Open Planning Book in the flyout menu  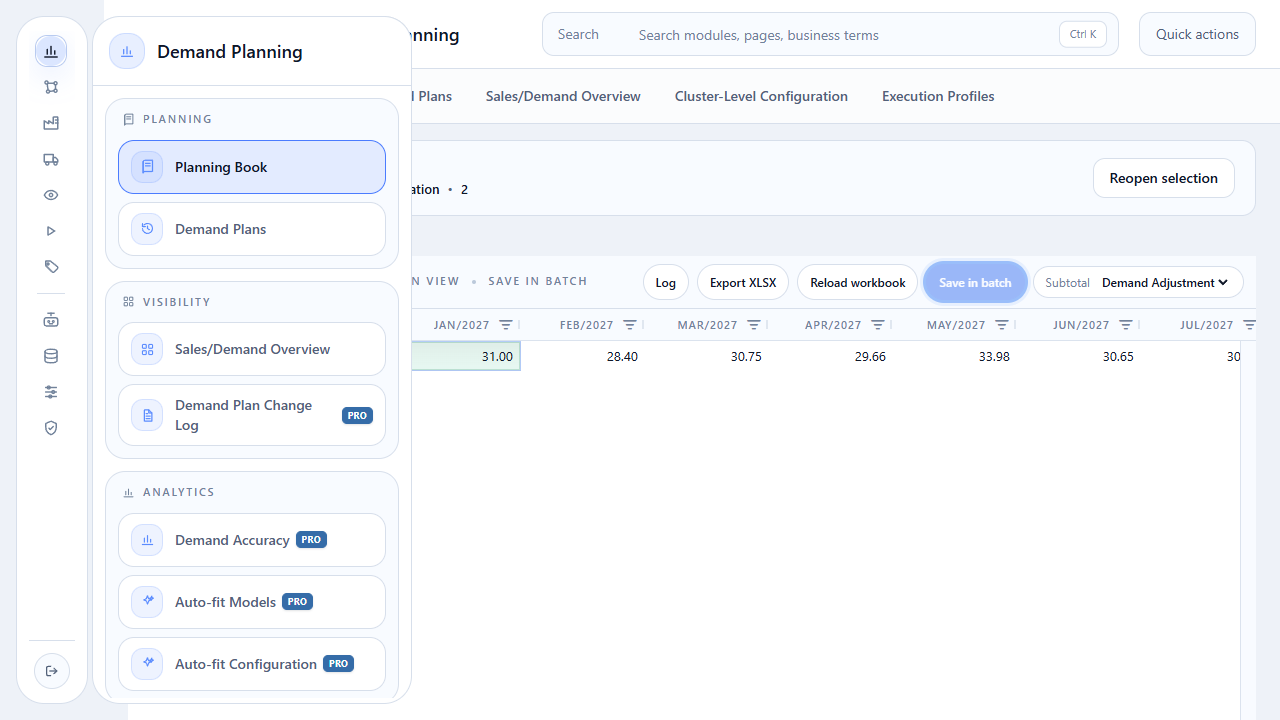coord(252,167)
